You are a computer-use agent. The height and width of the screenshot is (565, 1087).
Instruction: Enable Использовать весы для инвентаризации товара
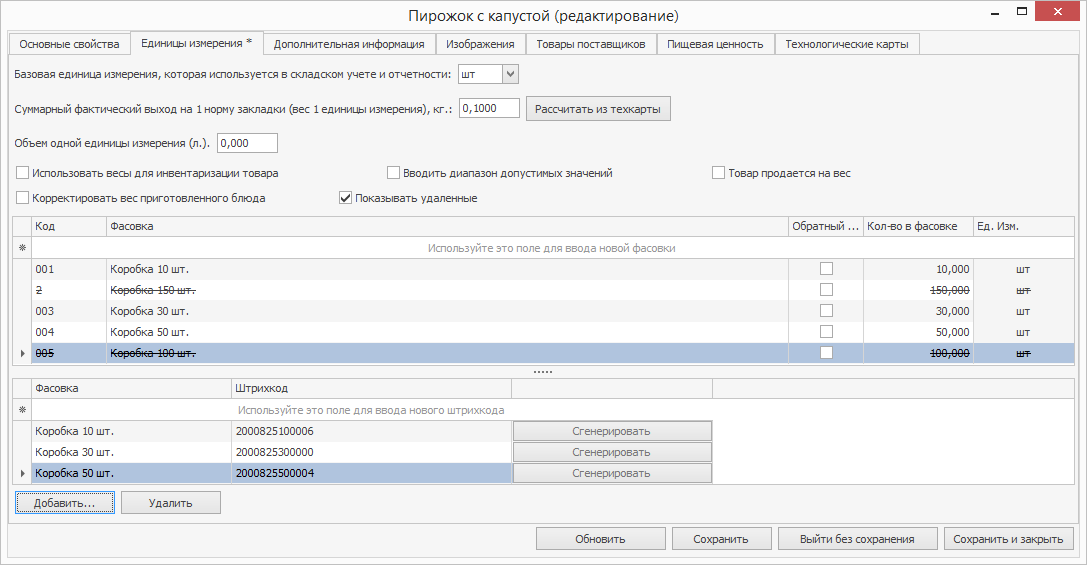[x=23, y=173]
